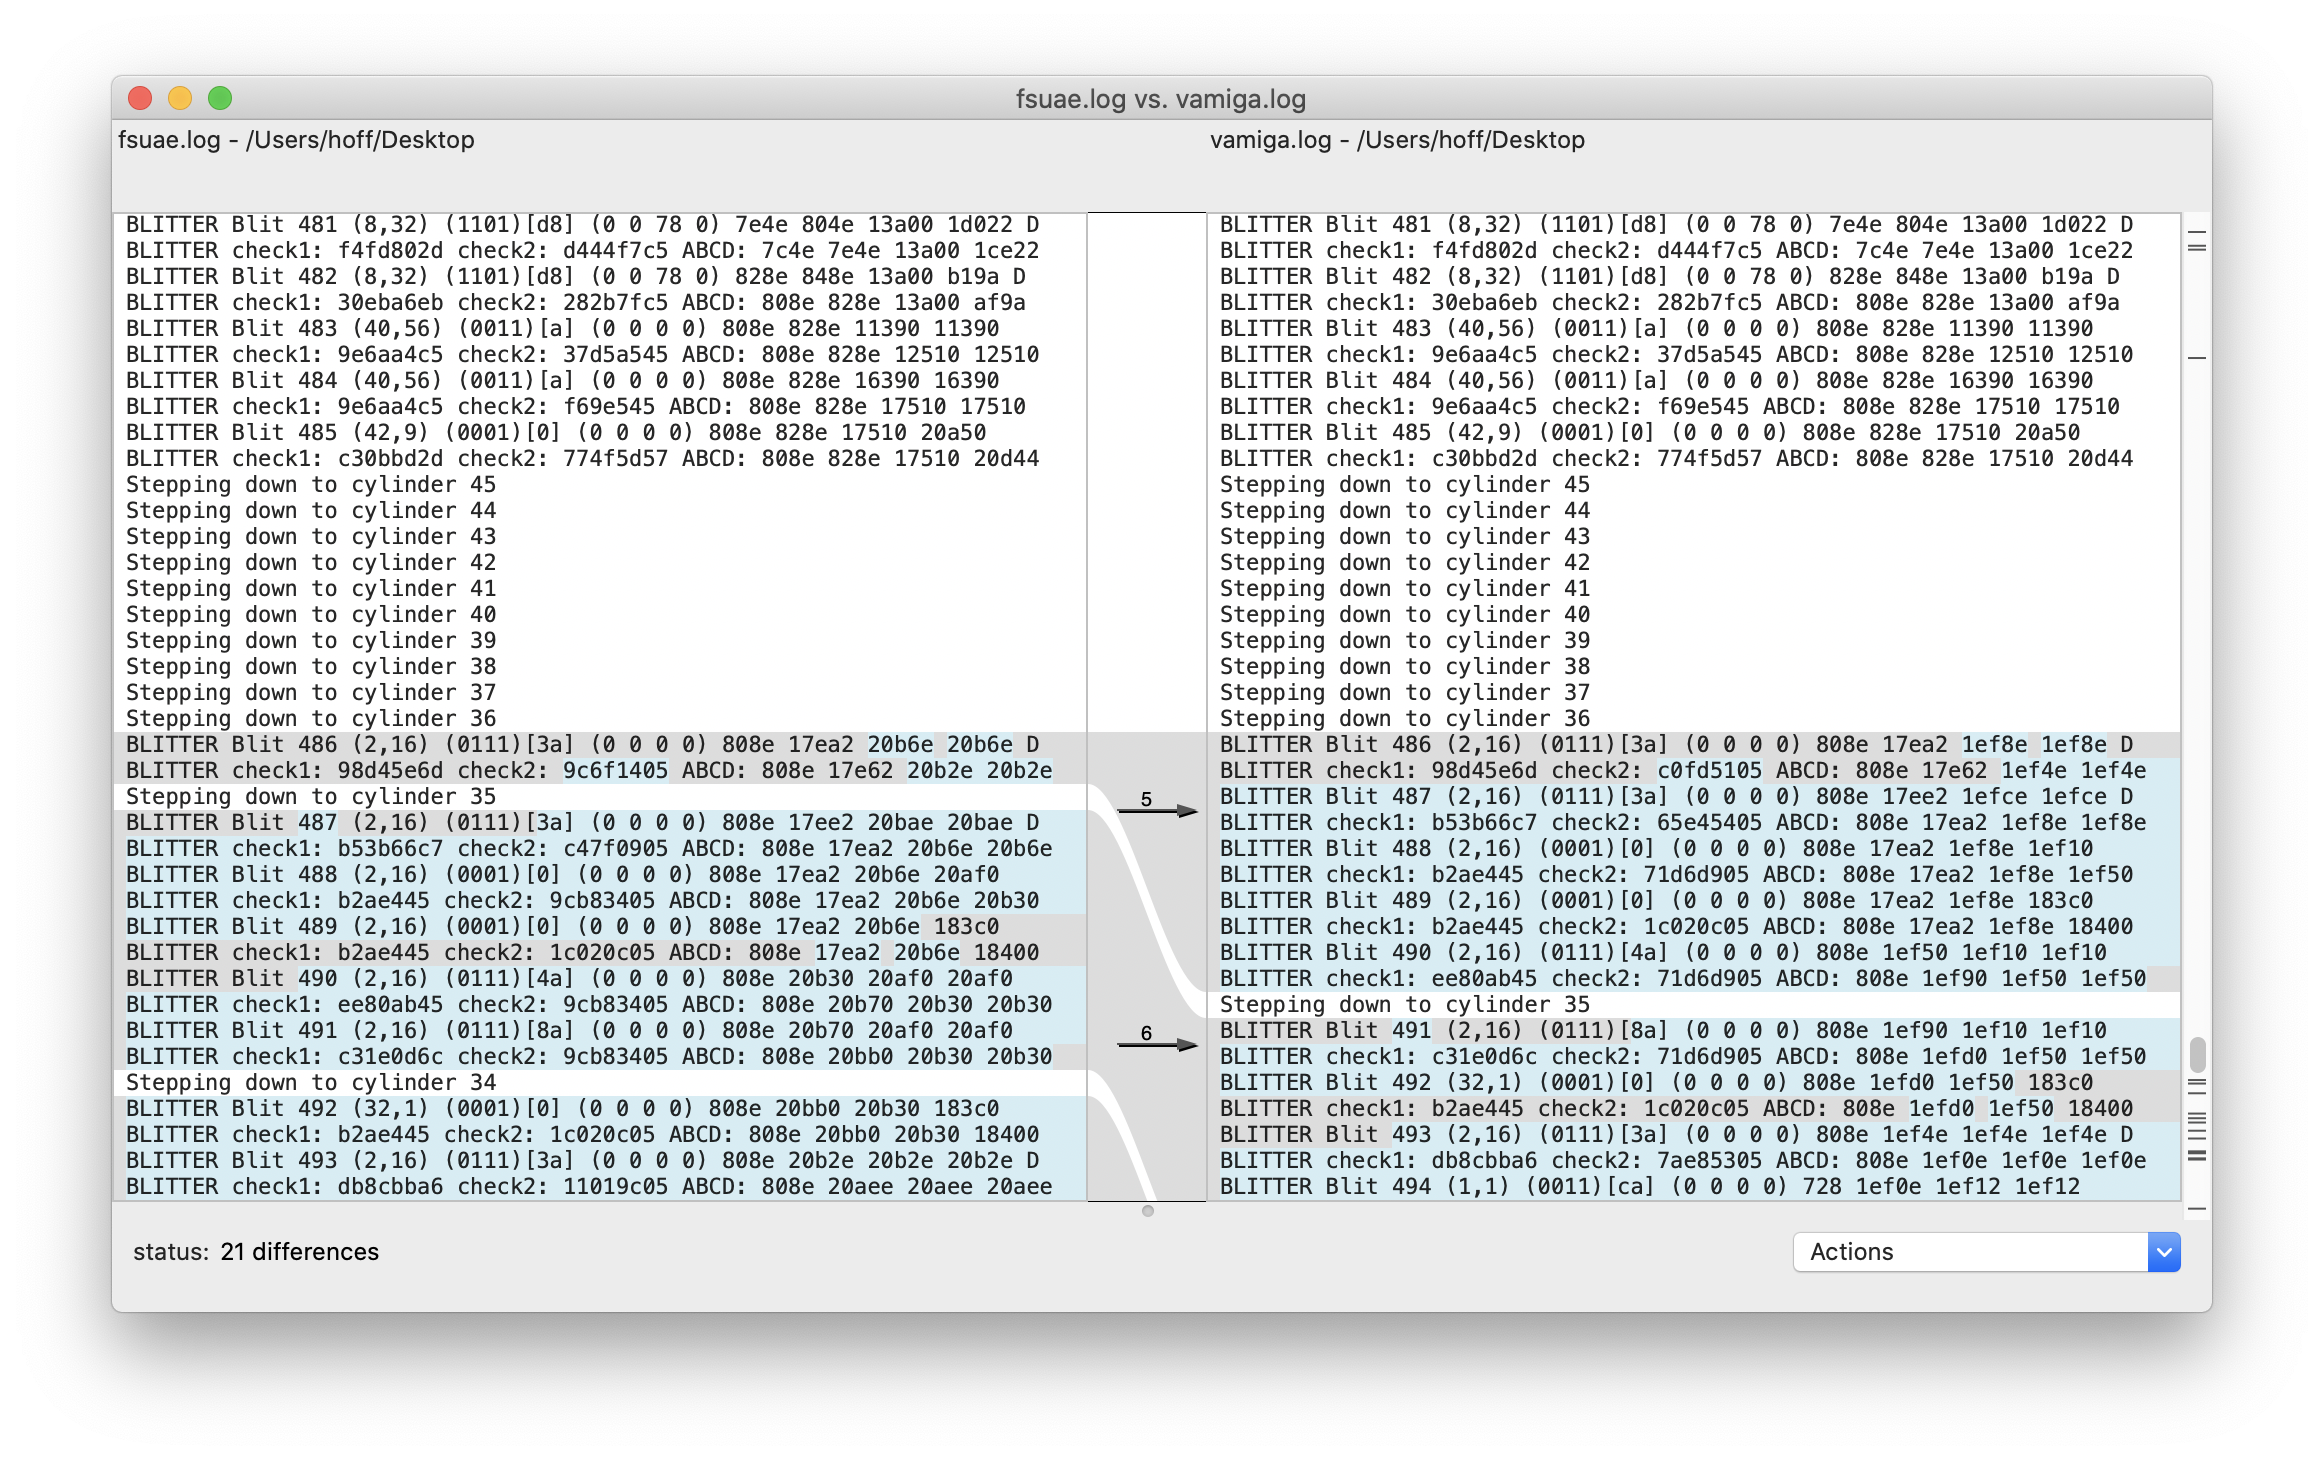Select 'BLITTER Blit 486' difference line in left pane

583,745
